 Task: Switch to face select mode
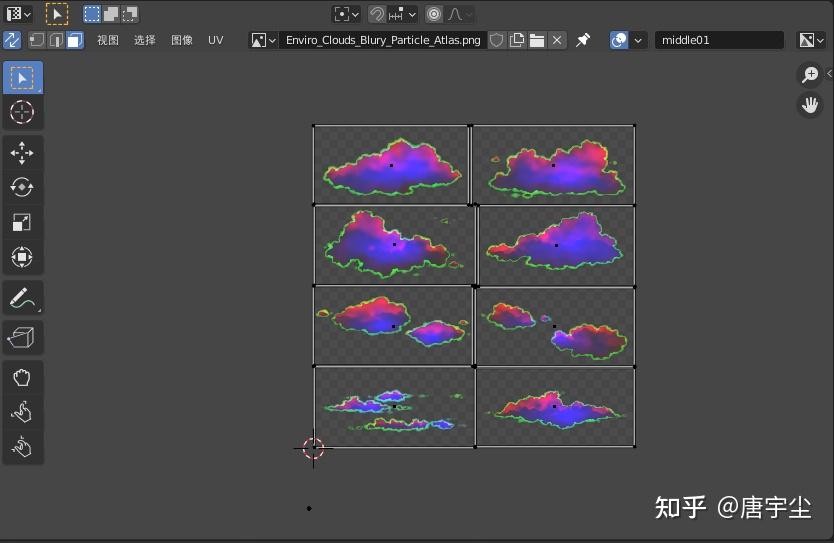pos(75,40)
